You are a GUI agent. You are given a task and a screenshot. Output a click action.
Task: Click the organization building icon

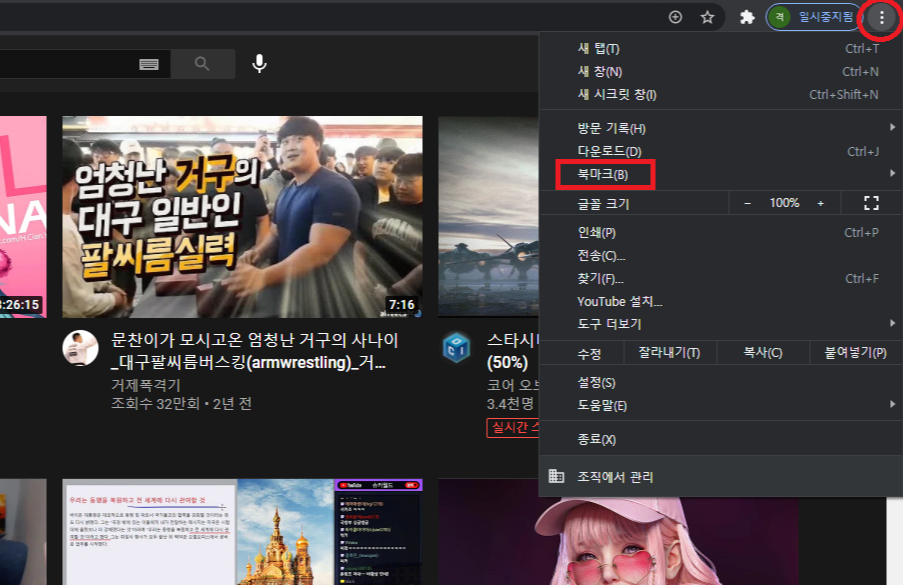pos(556,476)
